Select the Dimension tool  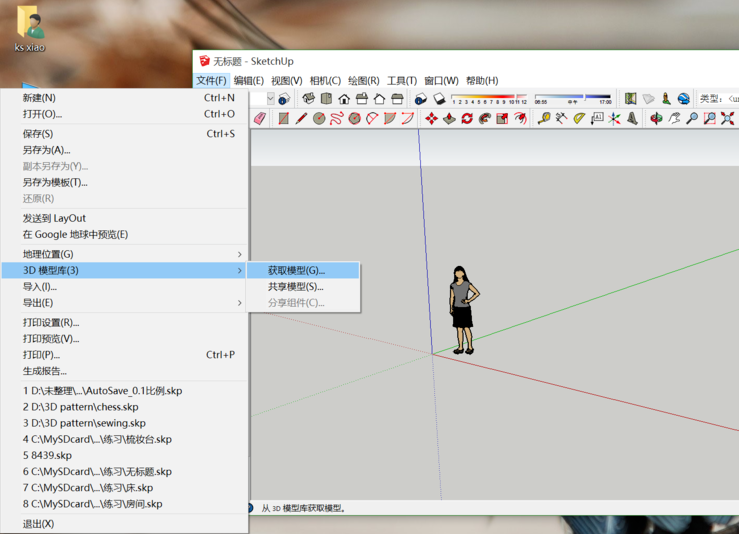(561, 118)
